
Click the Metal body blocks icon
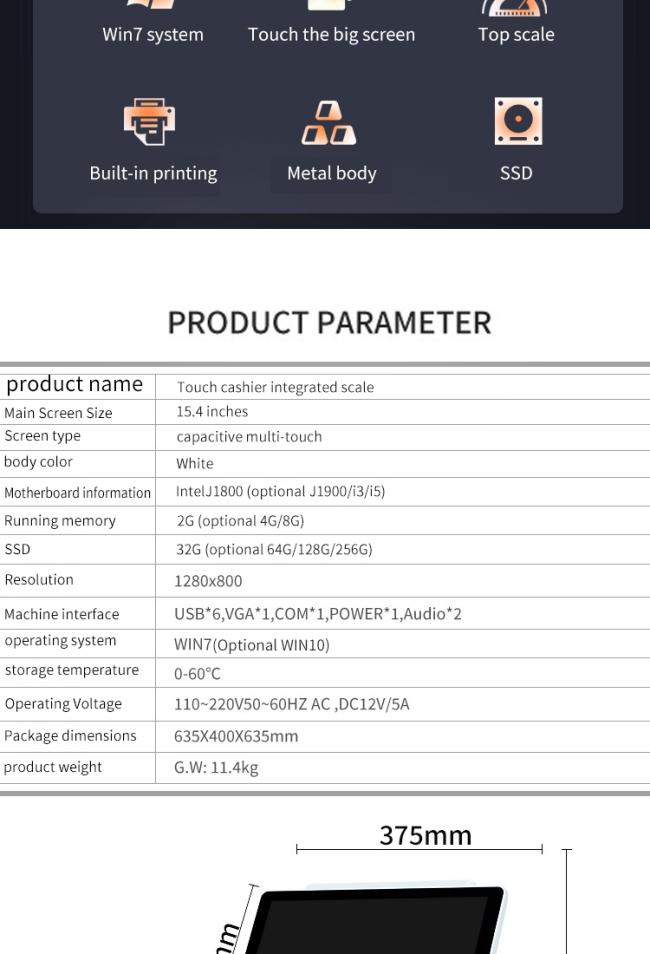[330, 123]
